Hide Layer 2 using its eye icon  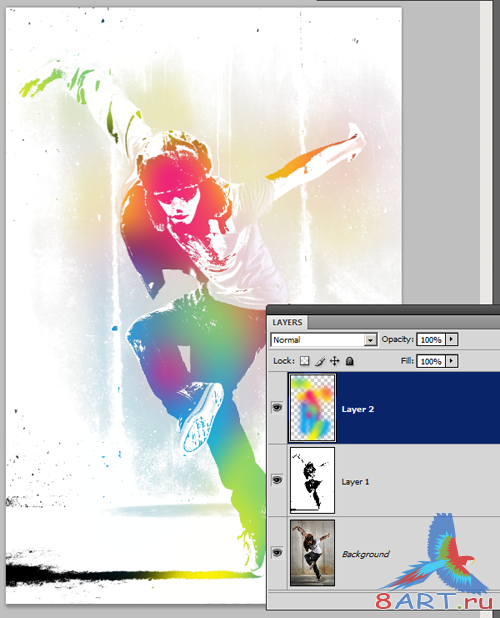[x=277, y=408]
